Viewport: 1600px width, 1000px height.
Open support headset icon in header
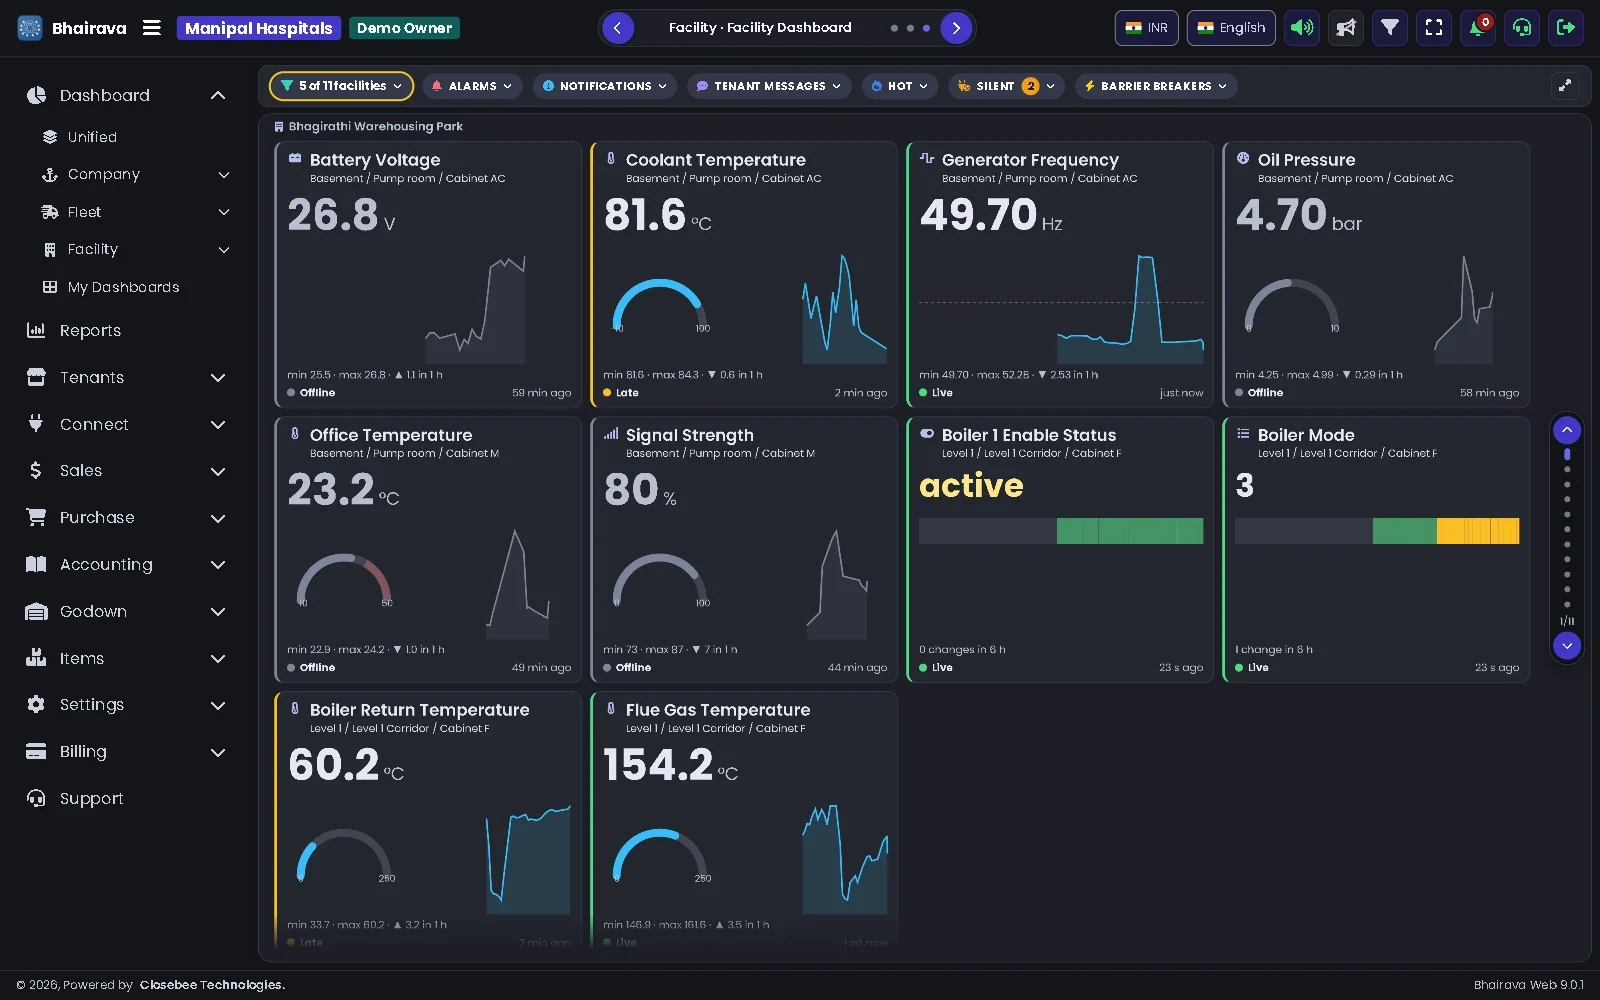(1522, 28)
